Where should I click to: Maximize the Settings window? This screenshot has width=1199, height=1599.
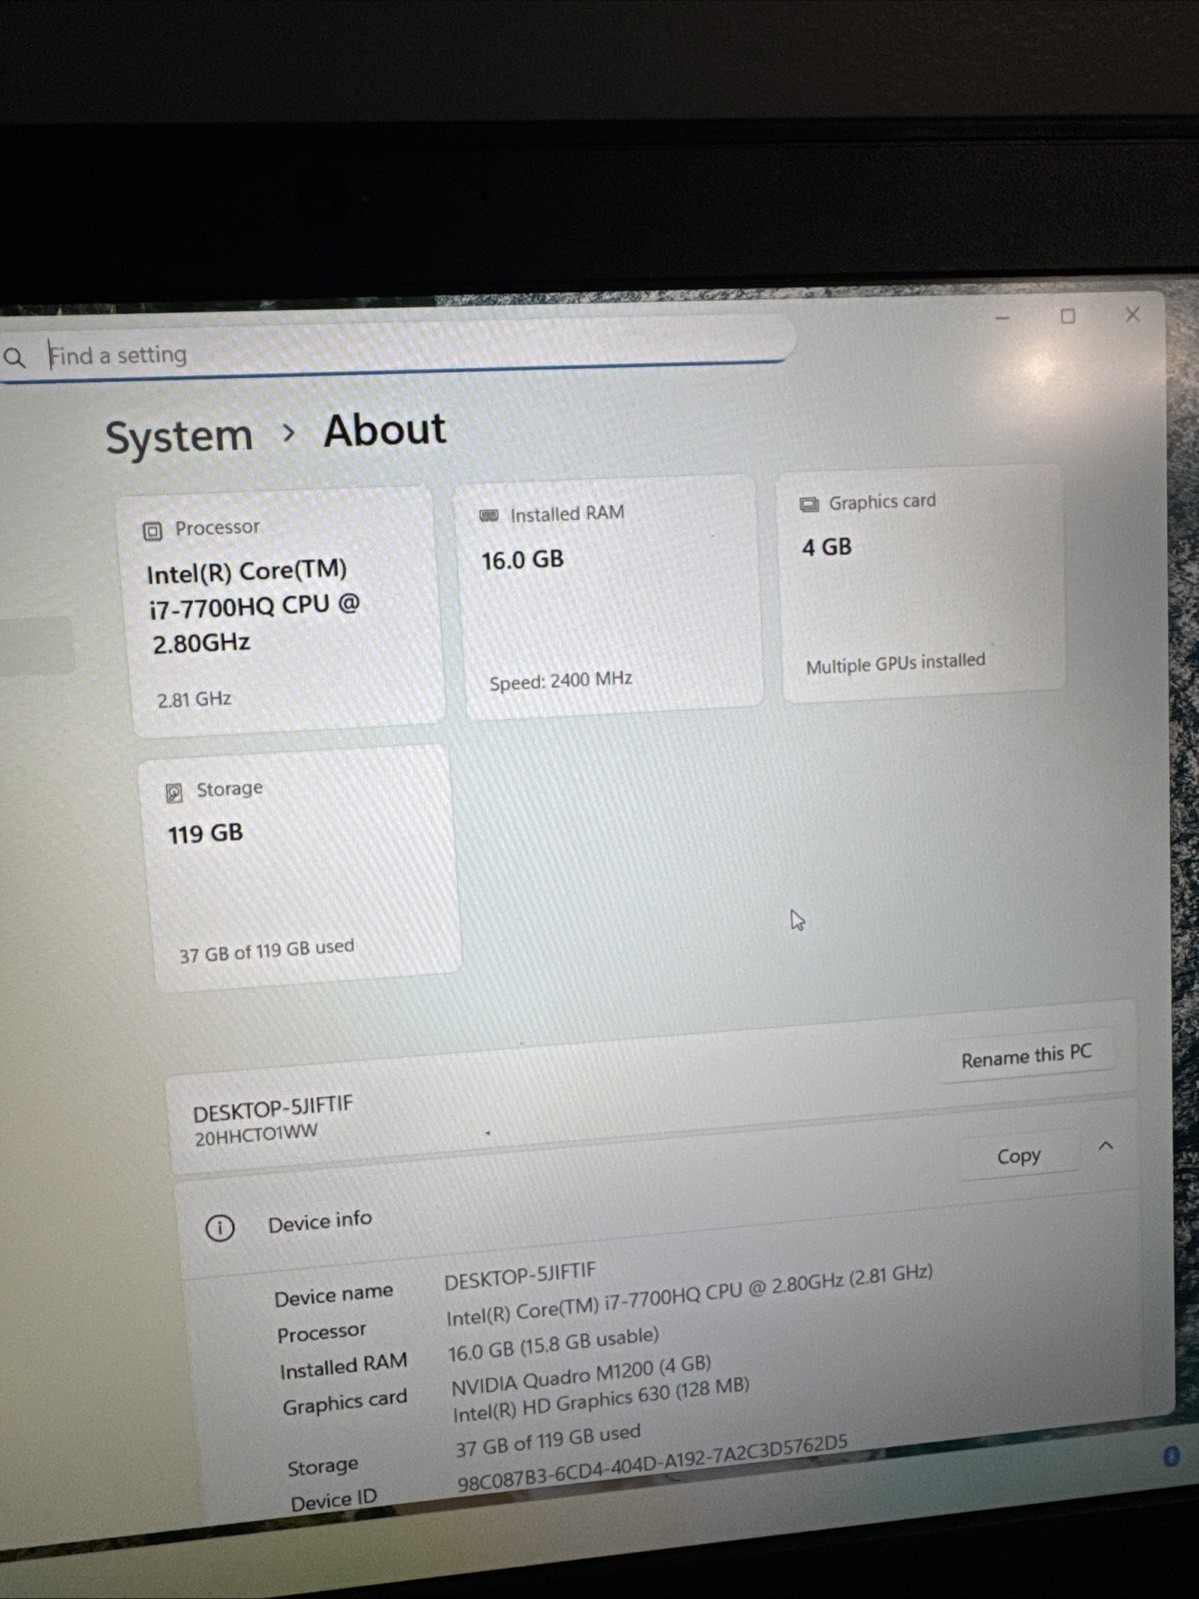pyautogui.click(x=1067, y=316)
